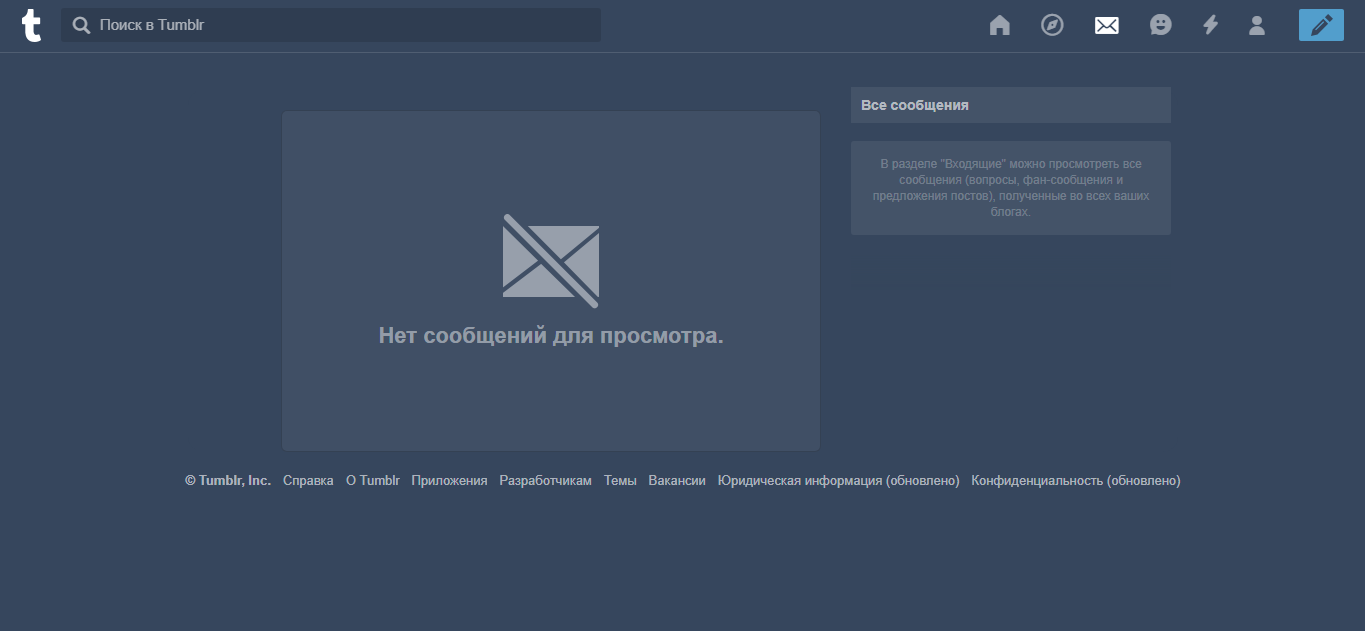The width and height of the screenshot is (1365, 631).
Task: Open the Конфиденциальность page
Action: pyautogui.click(x=1075, y=480)
